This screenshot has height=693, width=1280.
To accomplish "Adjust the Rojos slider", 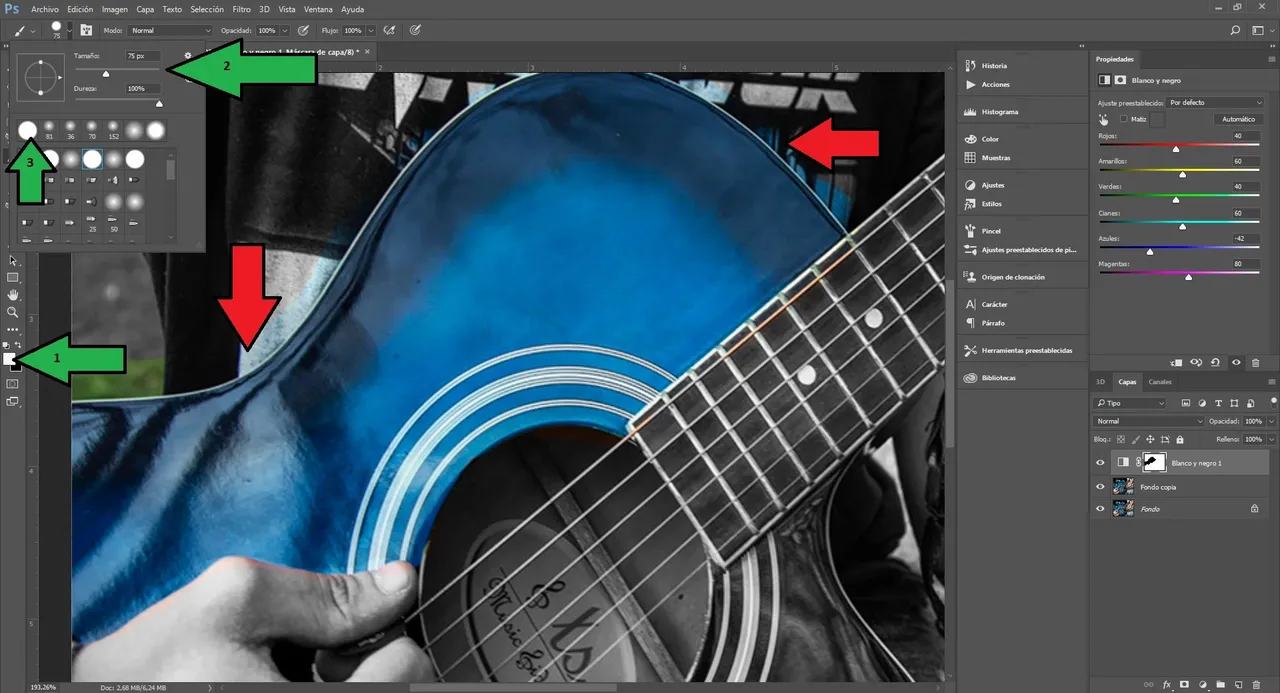I will click(1176, 148).
